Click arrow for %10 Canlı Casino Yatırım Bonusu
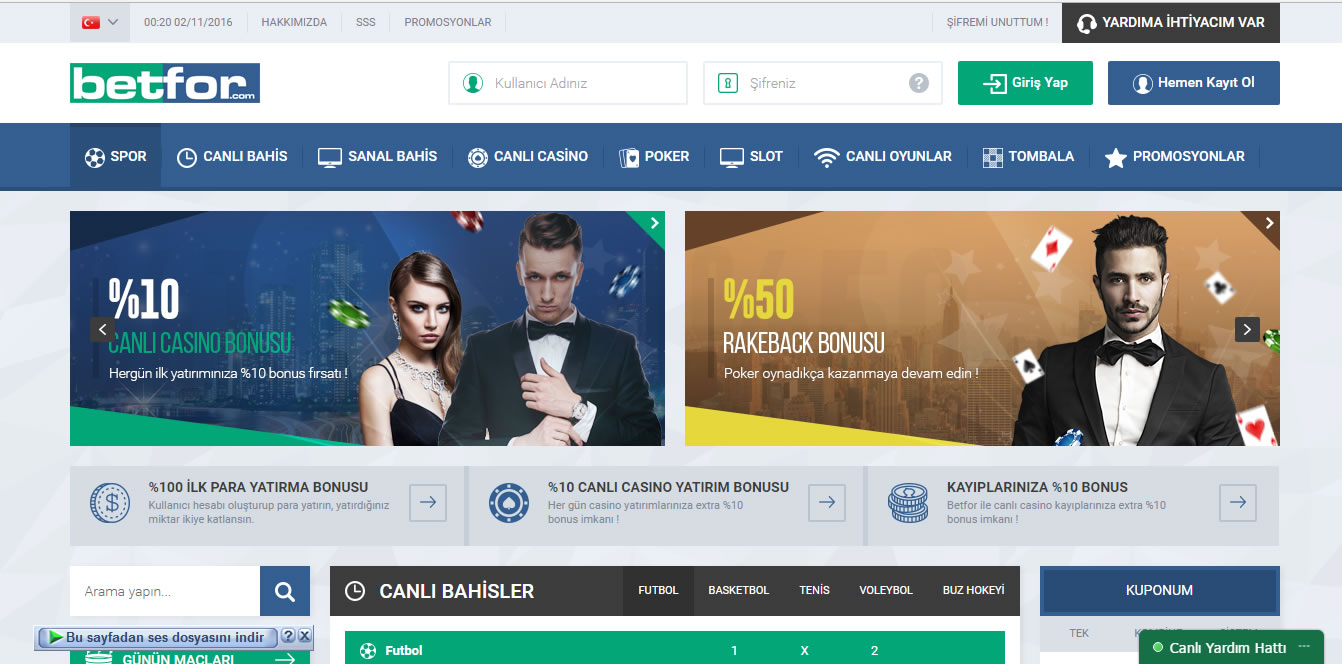The width and height of the screenshot is (1342, 664). 827,502
